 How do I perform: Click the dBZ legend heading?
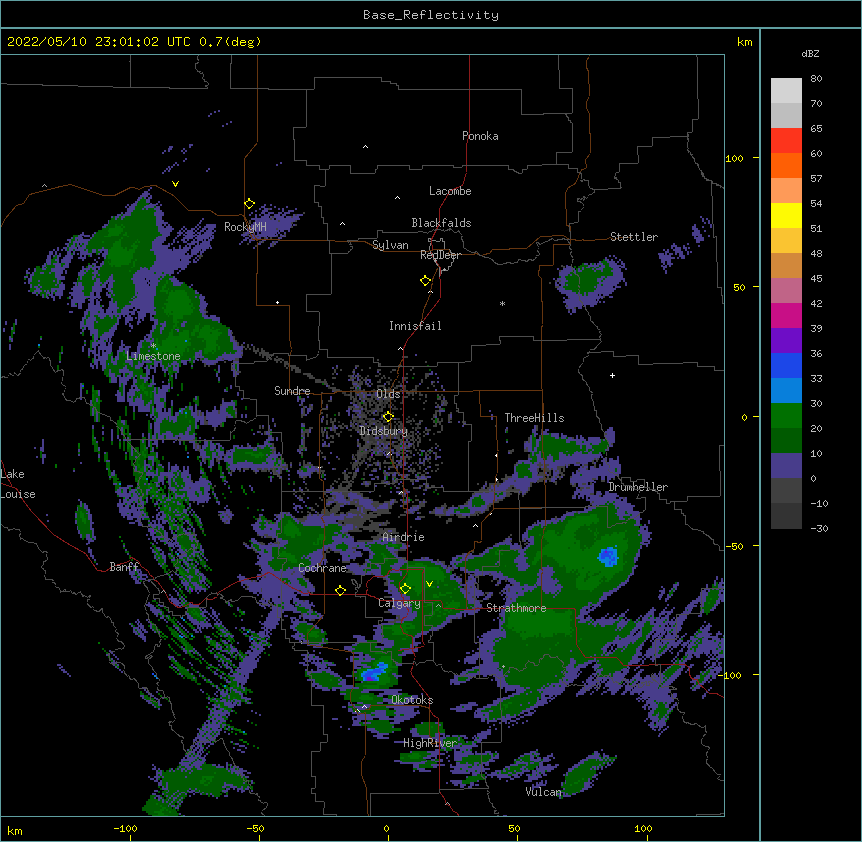coord(810,53)
